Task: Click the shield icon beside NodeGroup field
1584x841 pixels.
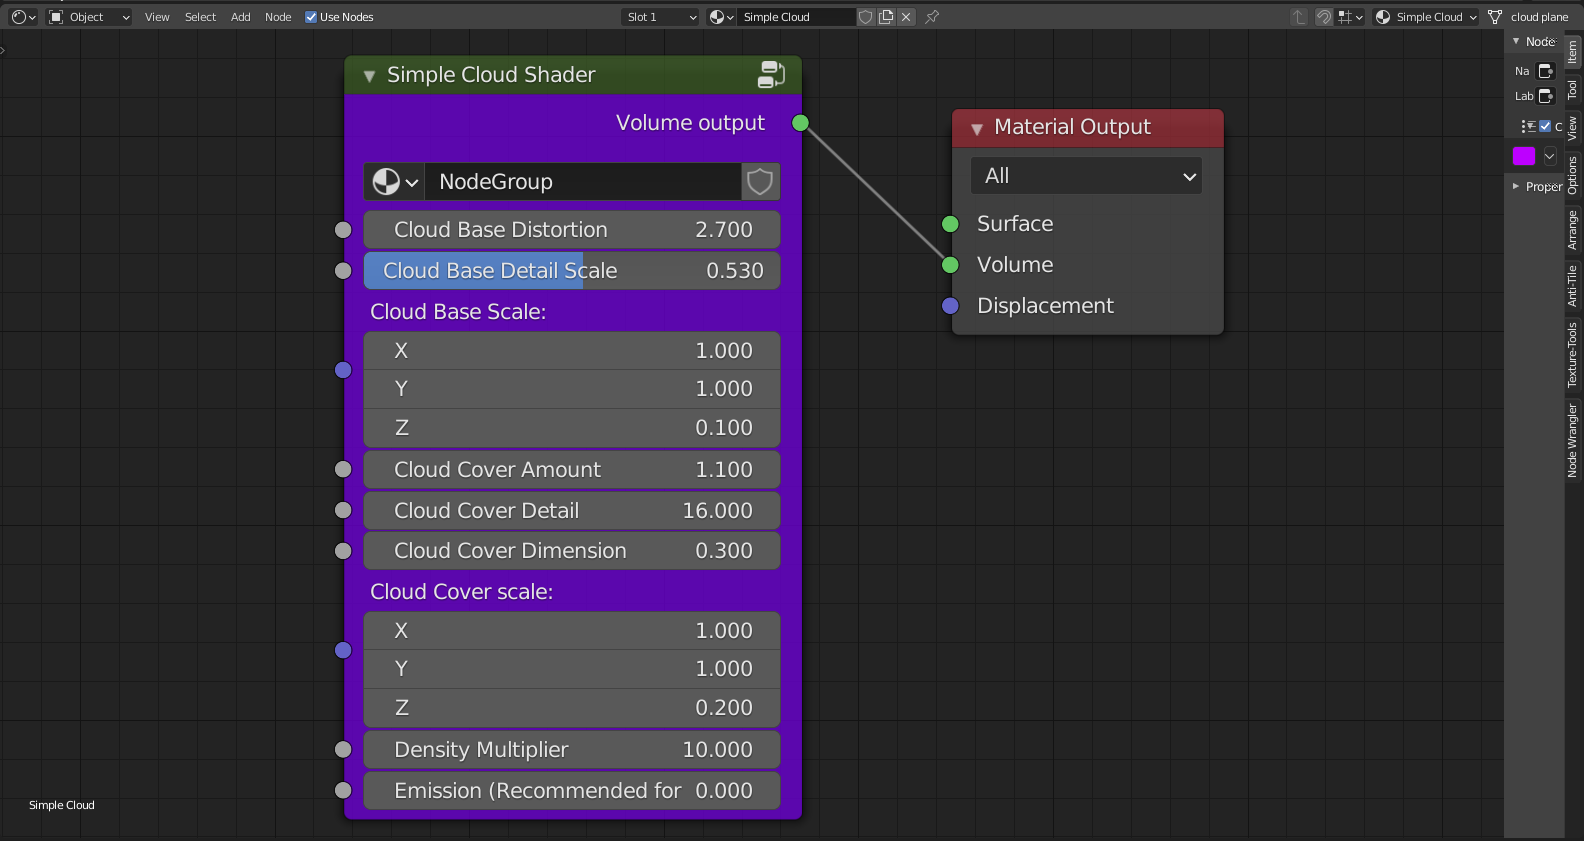Action: pyautogui.click(x=760, y=182)
